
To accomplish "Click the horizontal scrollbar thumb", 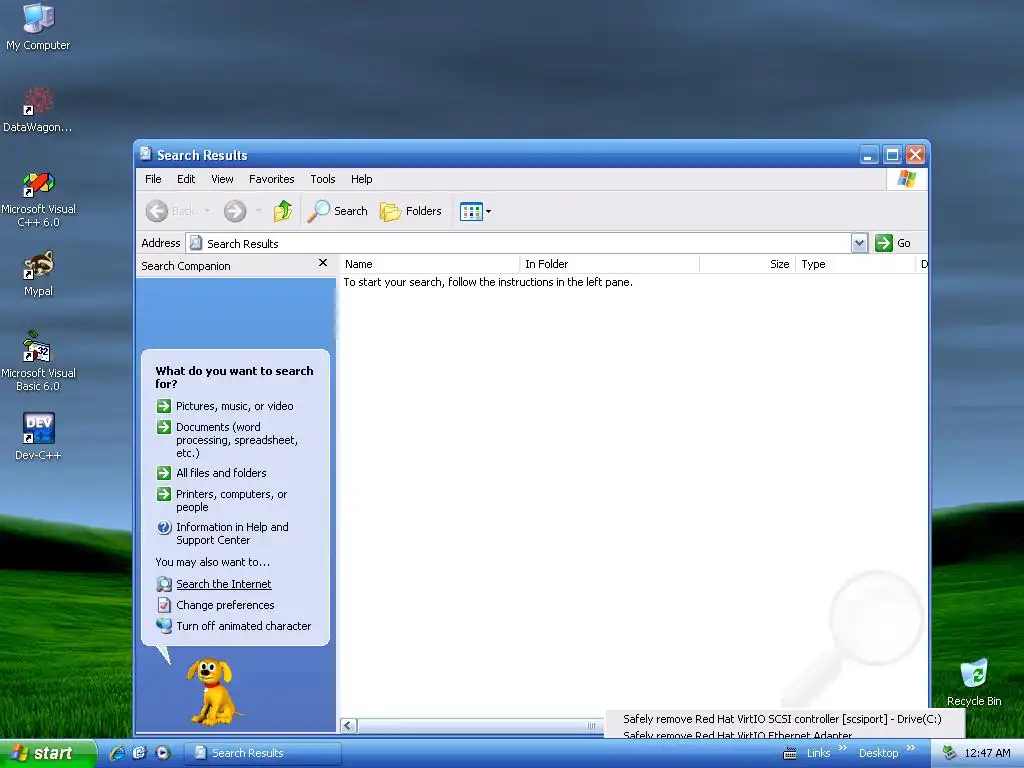I will pos(480,726).
